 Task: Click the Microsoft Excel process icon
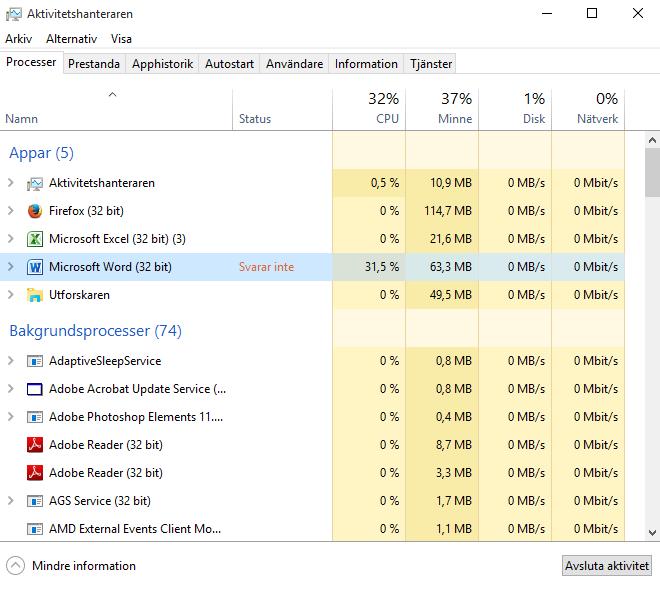pyautogui.click(x=35, y=239)
